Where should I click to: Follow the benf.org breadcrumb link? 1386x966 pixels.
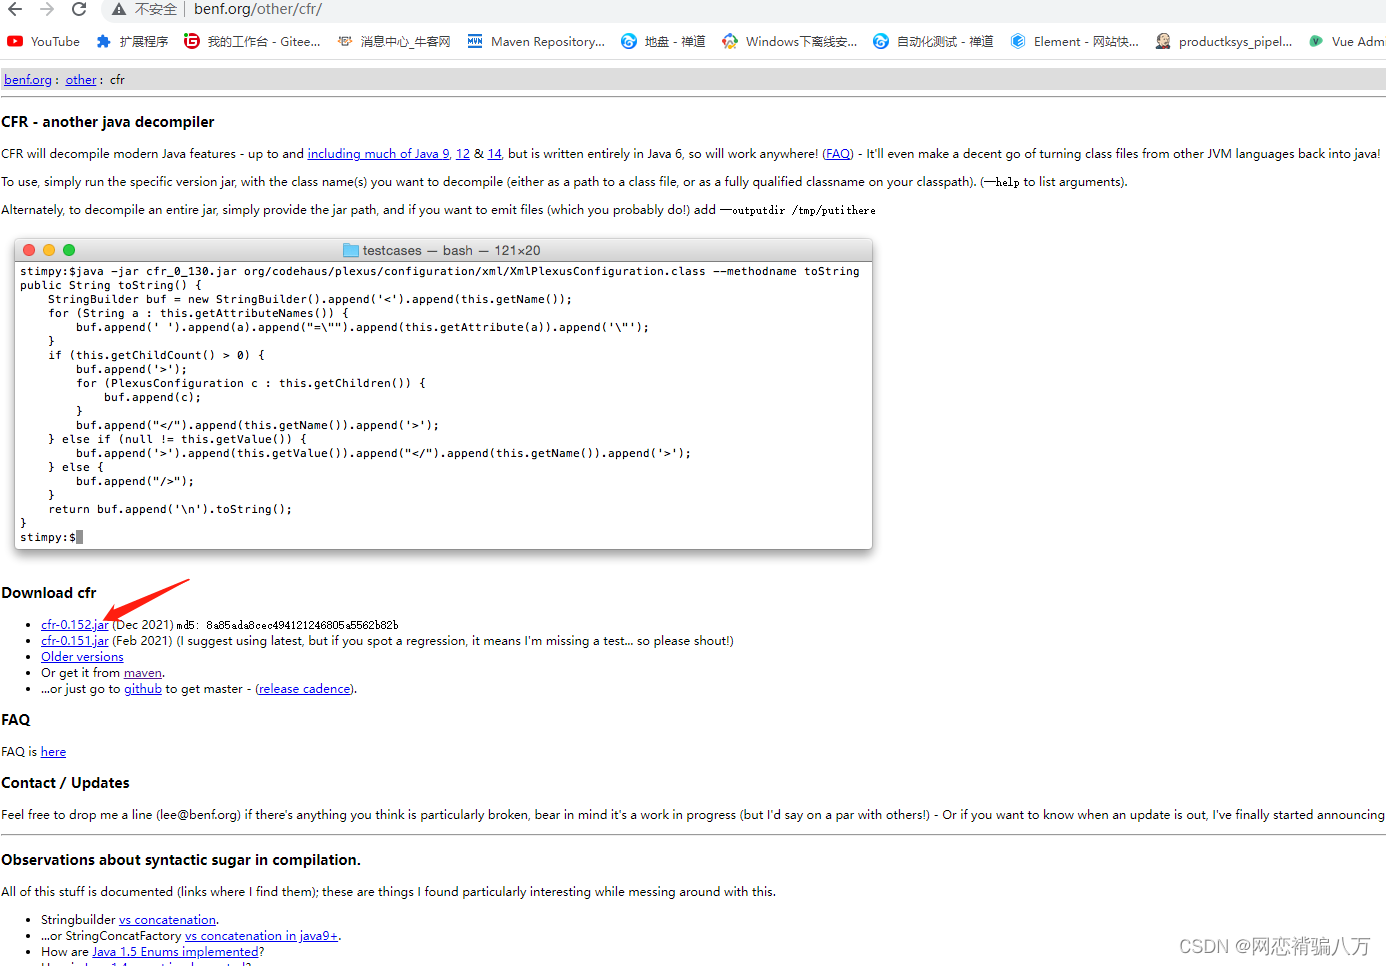coord(28,80)
